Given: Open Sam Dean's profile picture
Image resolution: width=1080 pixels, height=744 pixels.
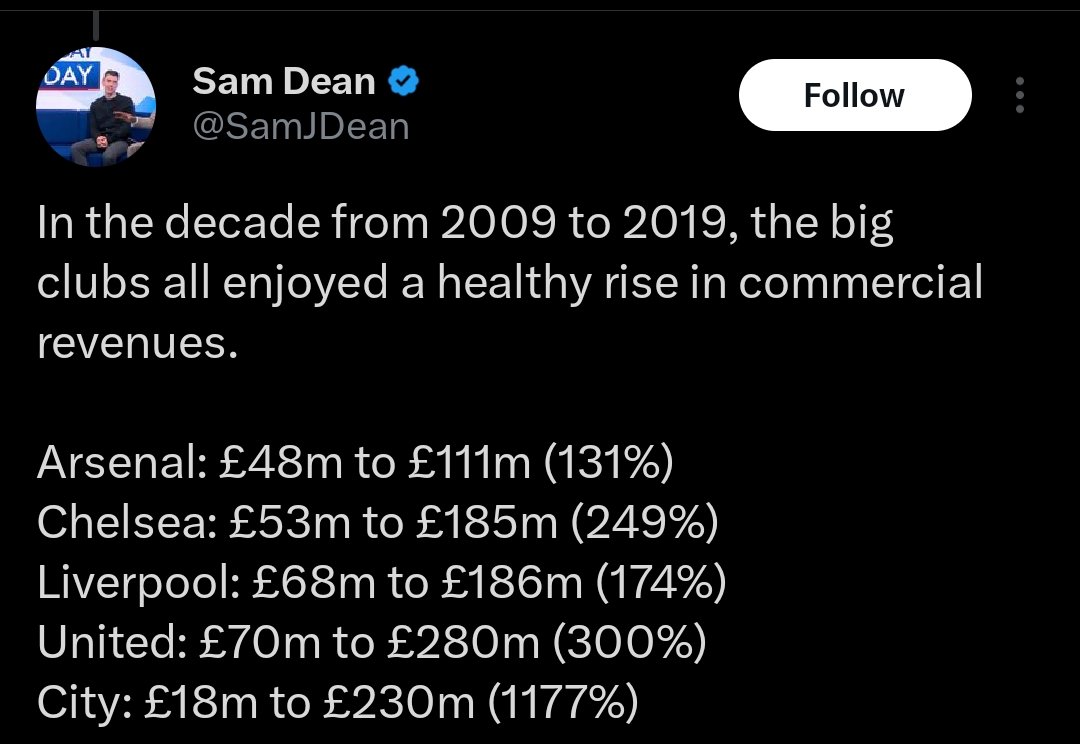Looking at the screenshot, I should tap(96, 107).
